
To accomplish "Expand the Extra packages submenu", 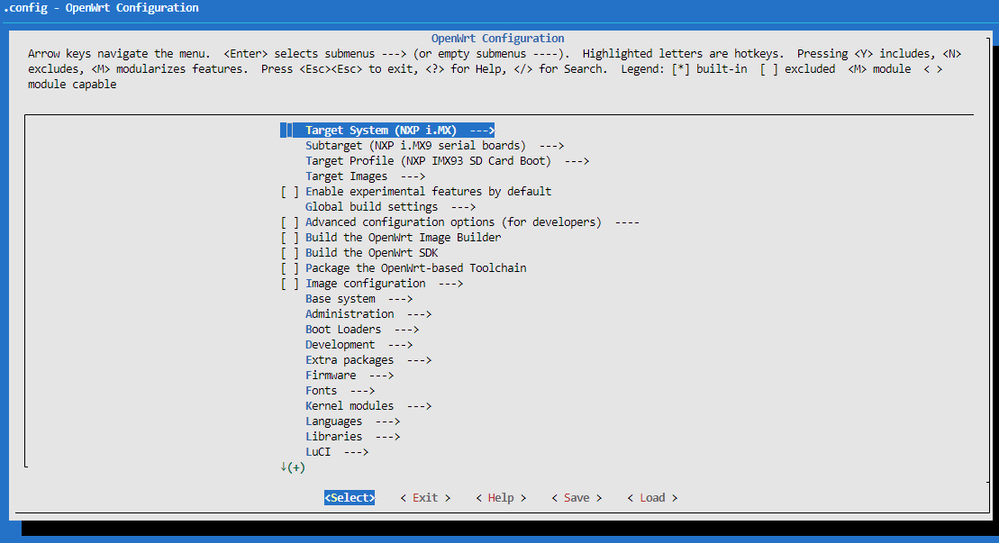I will pyautogui.click(x=368, y=359).
